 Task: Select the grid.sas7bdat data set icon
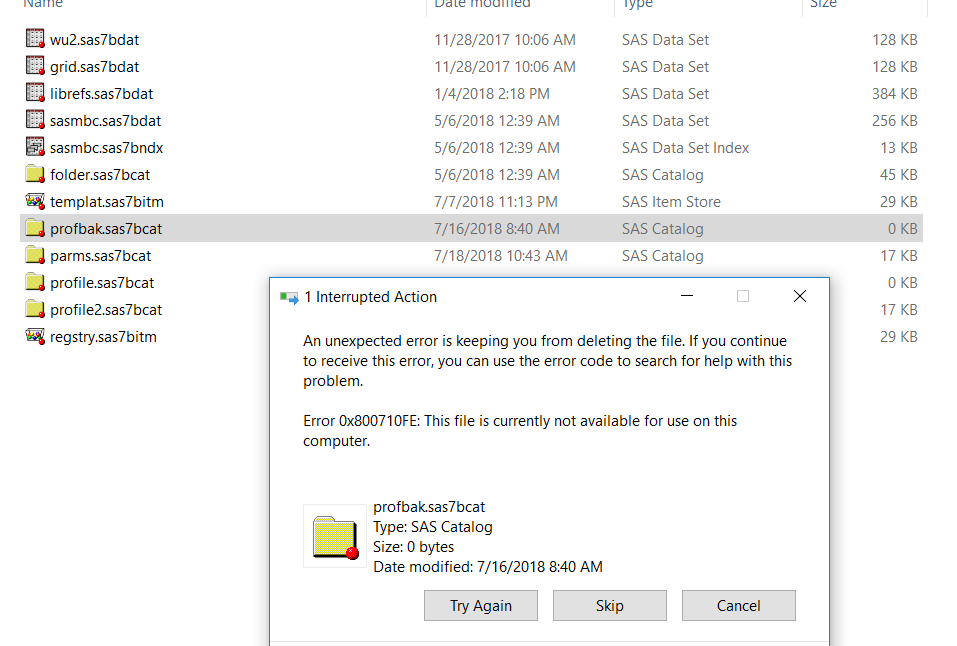click(34, 67)
